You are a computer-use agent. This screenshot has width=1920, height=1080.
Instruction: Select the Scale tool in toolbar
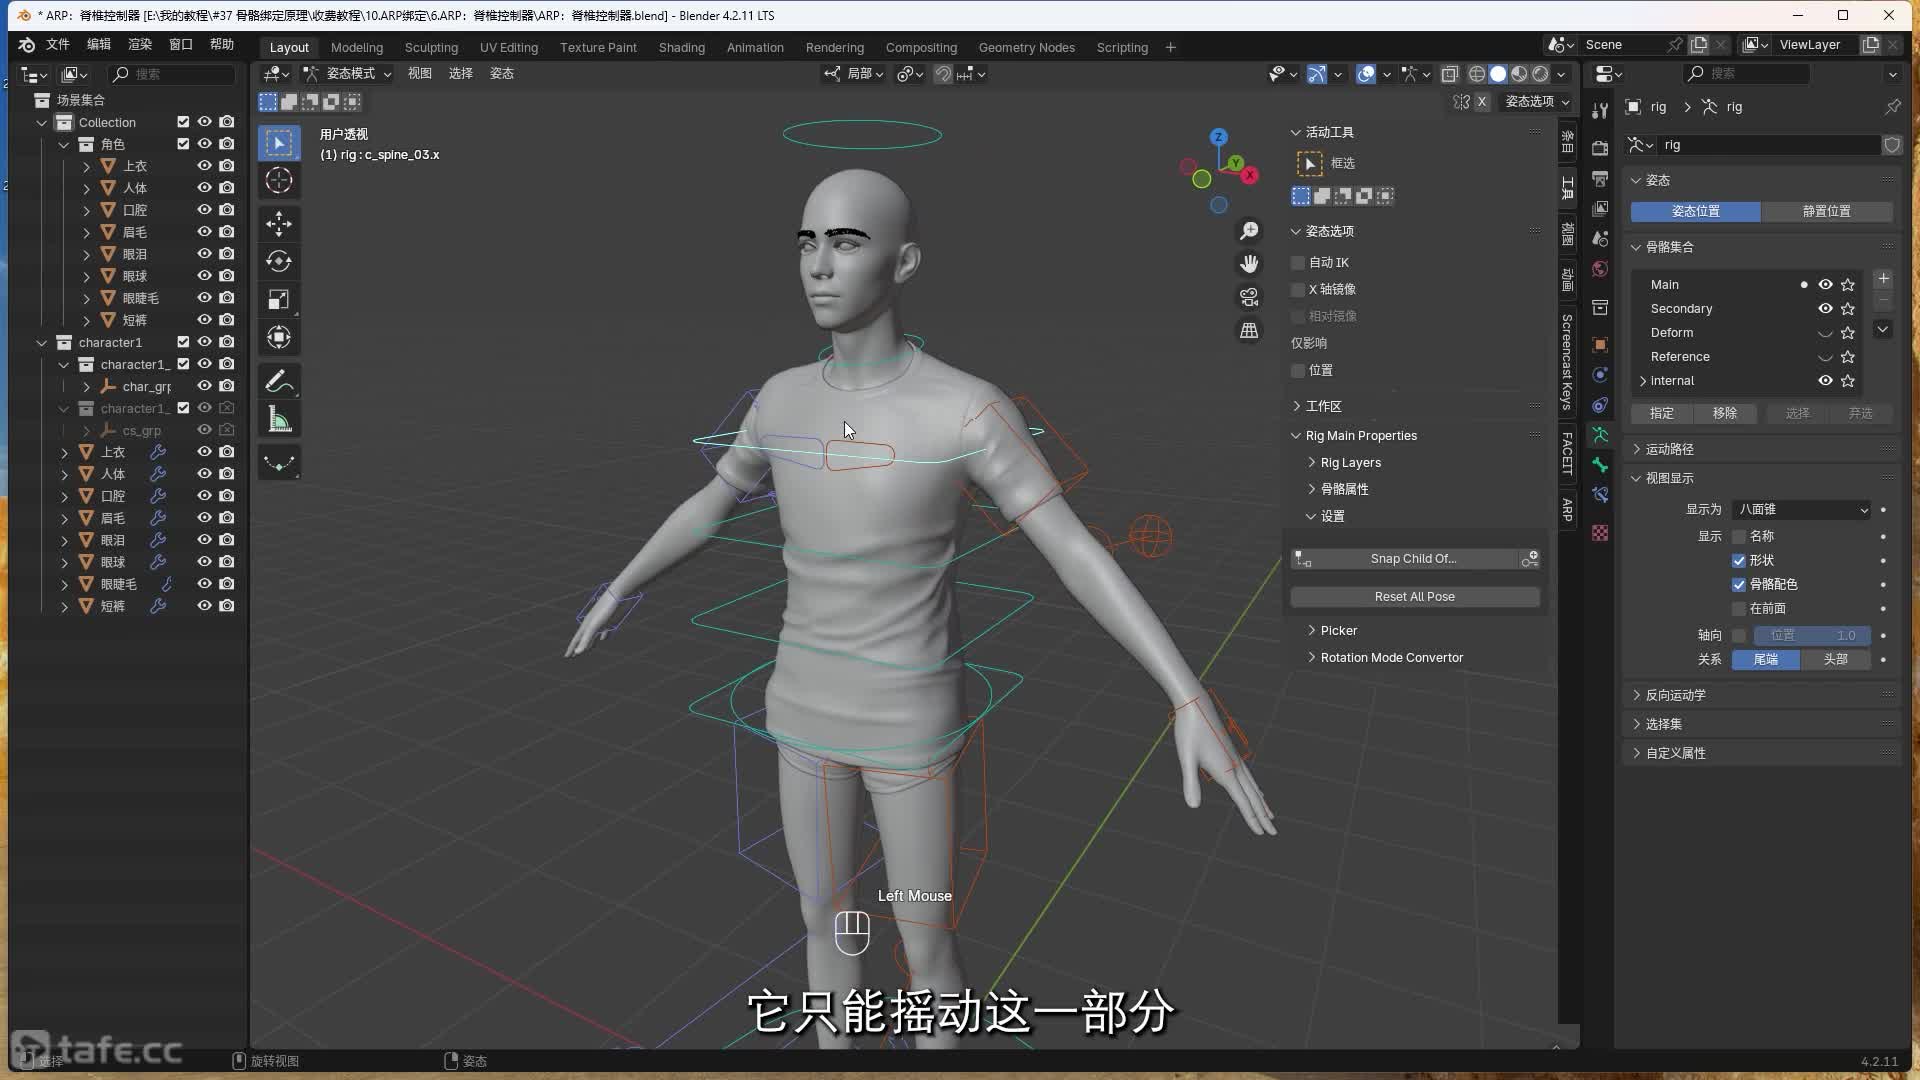click(279, 299)
